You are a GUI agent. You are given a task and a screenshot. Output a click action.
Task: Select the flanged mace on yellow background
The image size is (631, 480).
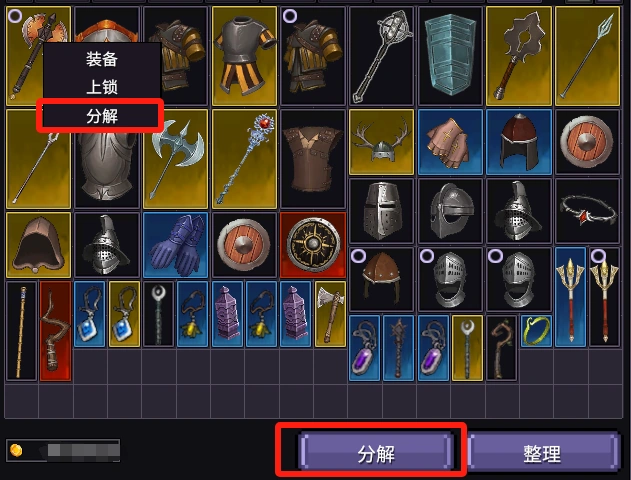point(519,56)
